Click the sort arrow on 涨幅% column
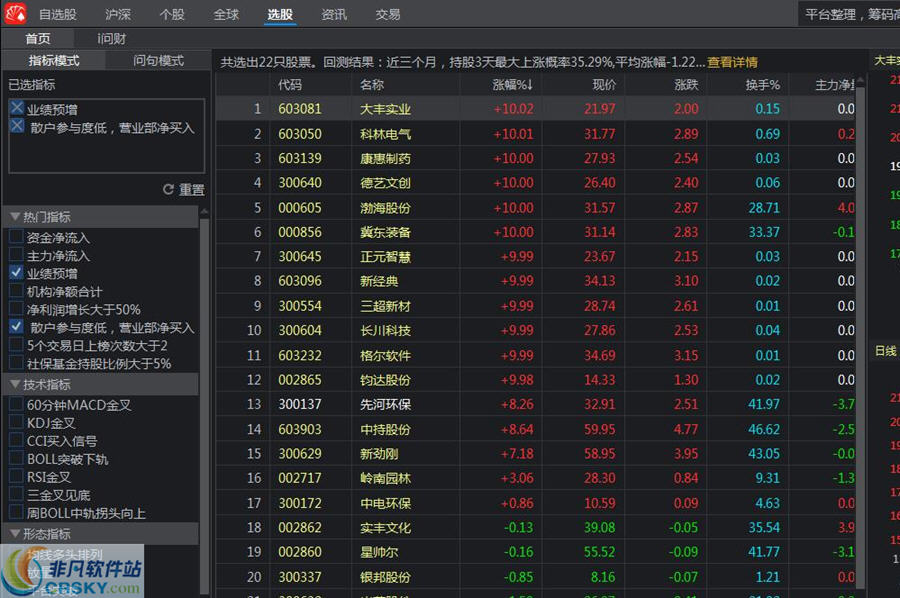 [x=531, y=85]
